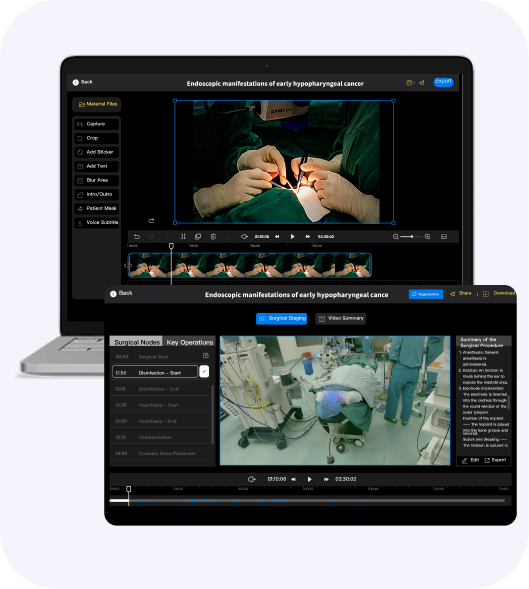Select the Disinfection – End node
Screen dimensions: 529x589
(160, 389)
